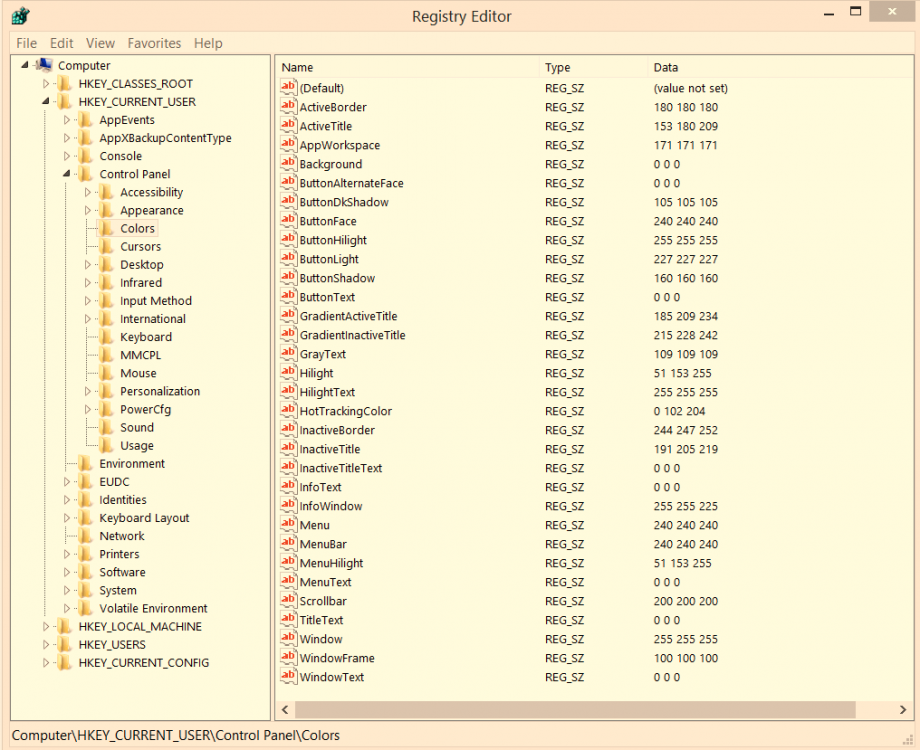The image size is (920, 750).
Task: Click the folder icon beside Environment key
Action: 86,464
